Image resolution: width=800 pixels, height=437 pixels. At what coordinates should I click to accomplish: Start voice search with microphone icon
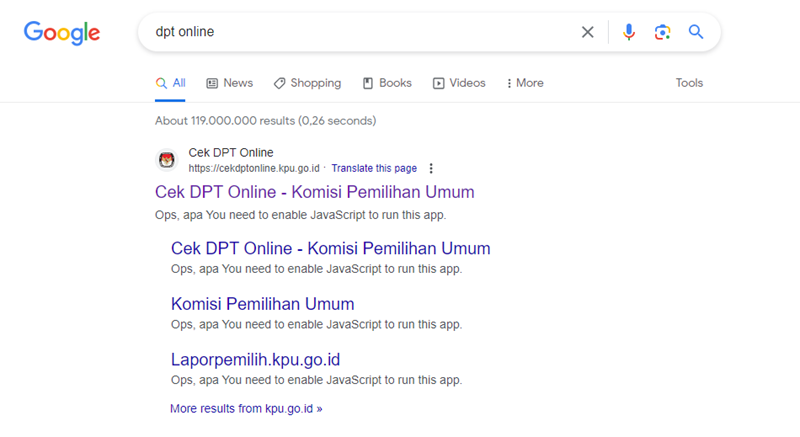(x=629, y=32)
